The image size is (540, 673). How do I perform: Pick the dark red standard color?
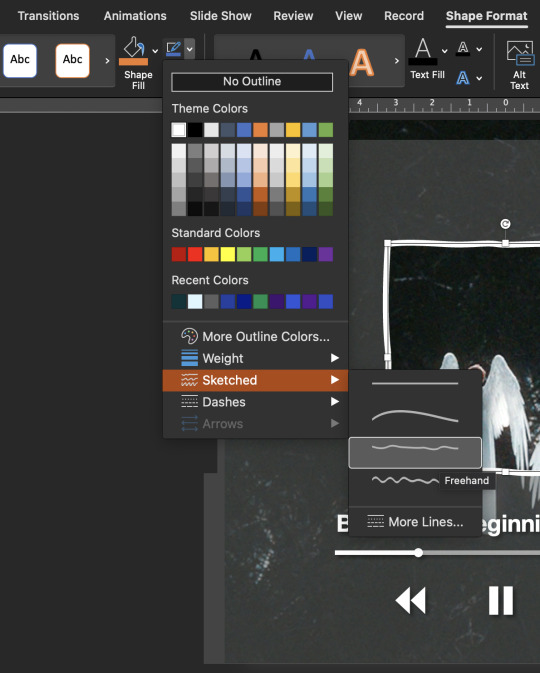click(x=179, y=254)
